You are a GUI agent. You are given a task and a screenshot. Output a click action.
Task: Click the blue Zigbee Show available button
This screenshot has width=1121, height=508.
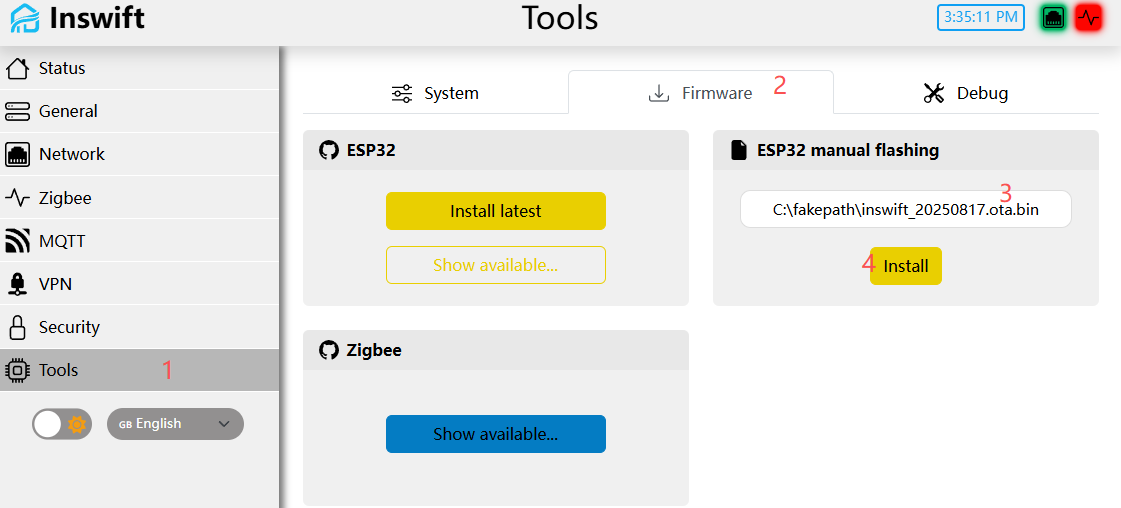[x=495, y=434]
